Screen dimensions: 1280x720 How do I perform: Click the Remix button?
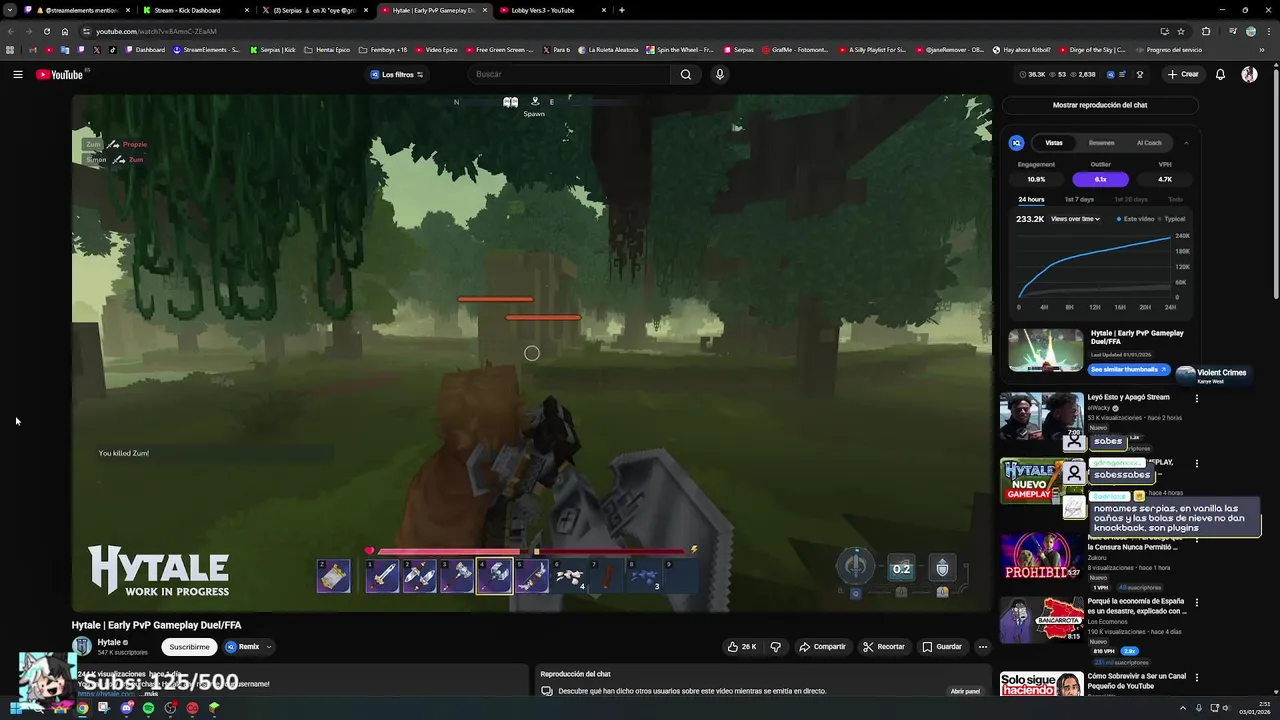coord(242,647)
